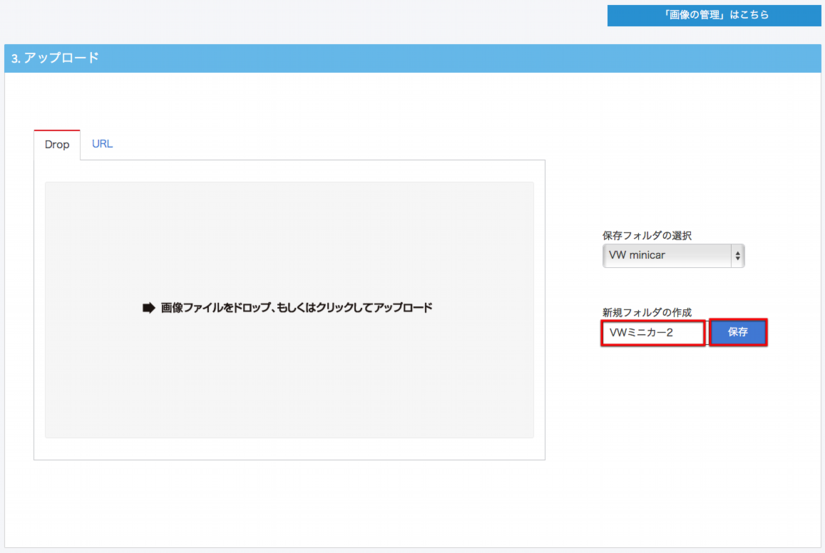825x553 pixels.
Task: Click empty gray area of image drop zone
Action: tap(290, 390)
